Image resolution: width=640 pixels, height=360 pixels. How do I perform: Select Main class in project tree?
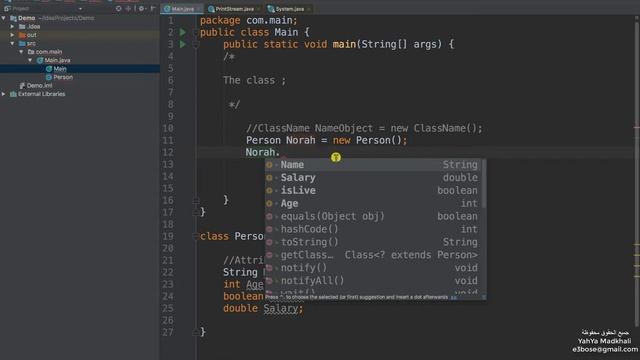pyautogui.click(x=60, y=69)
